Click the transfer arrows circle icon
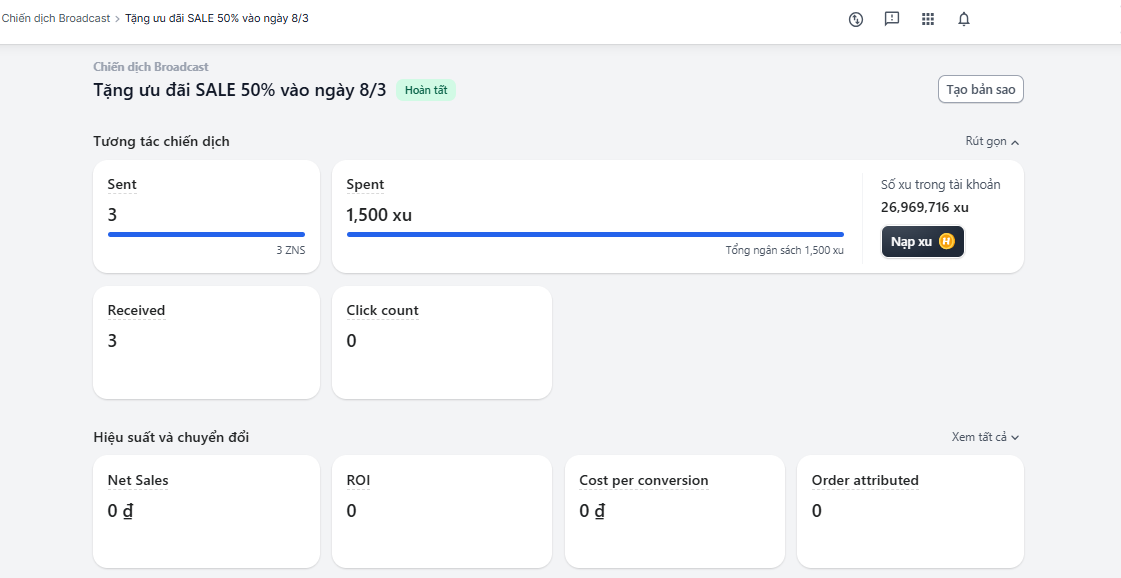The height and width of the screenshot is (578, 1121). click(x=856, y=19)
